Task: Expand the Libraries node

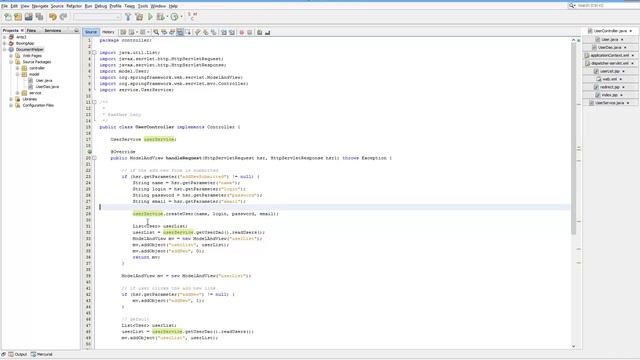Action: (x=11, y=99)
